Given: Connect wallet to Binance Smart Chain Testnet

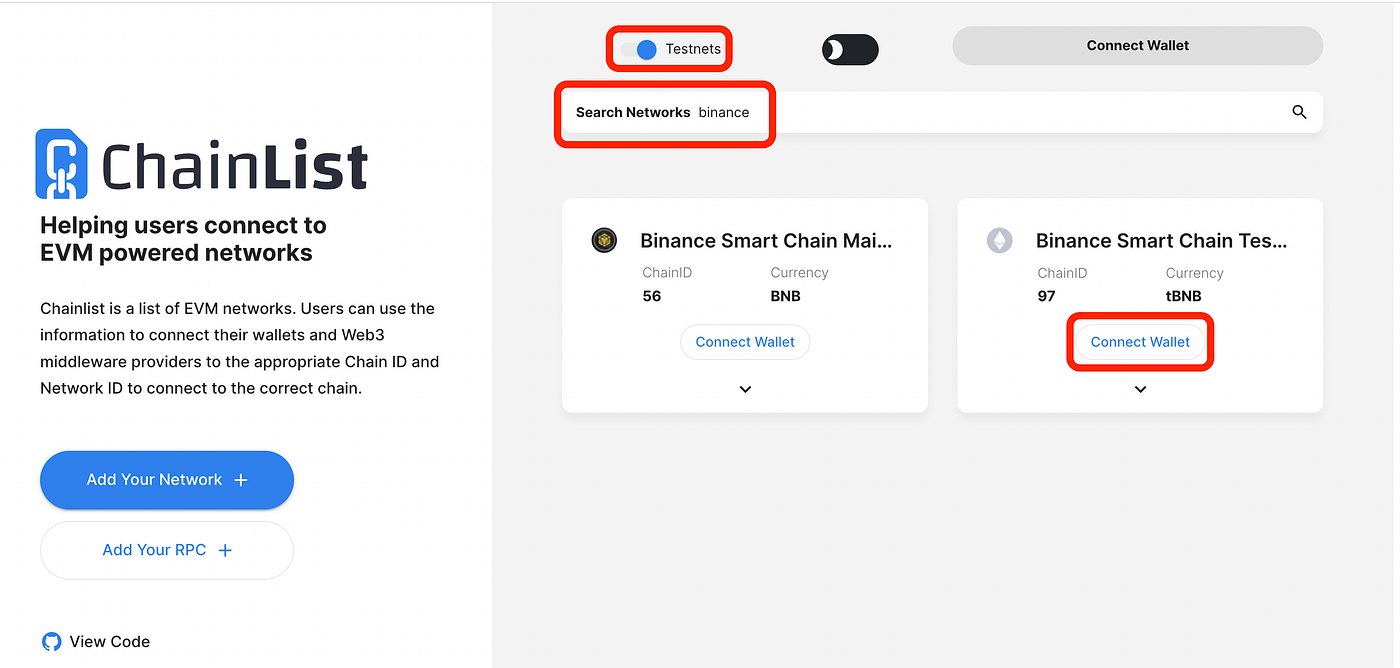Looking at the screenshot, I should tap(1140, 342).
